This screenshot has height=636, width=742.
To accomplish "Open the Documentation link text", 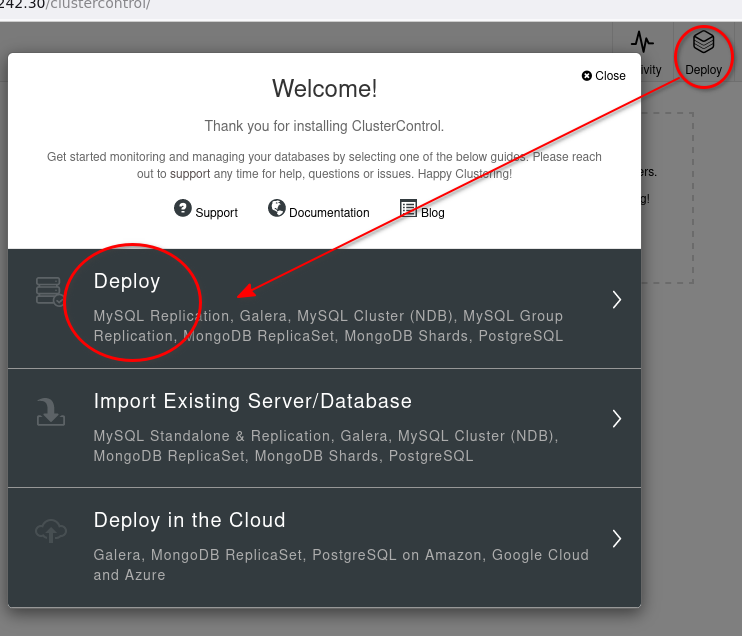I will click(329, 213).
